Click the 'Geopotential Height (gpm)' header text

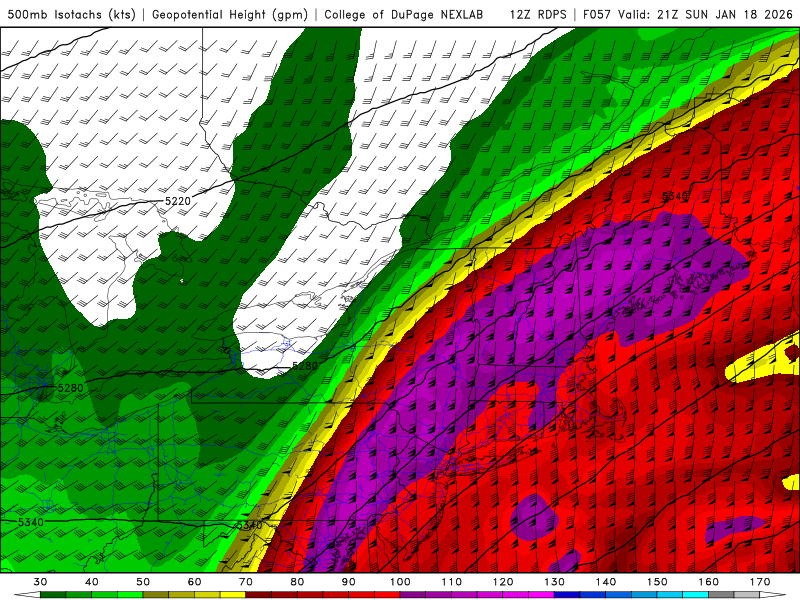click(x=230, y=14)
